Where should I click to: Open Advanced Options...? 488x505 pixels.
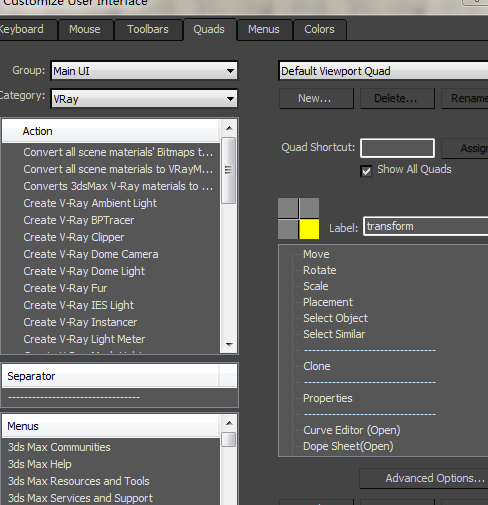[424, 478]
